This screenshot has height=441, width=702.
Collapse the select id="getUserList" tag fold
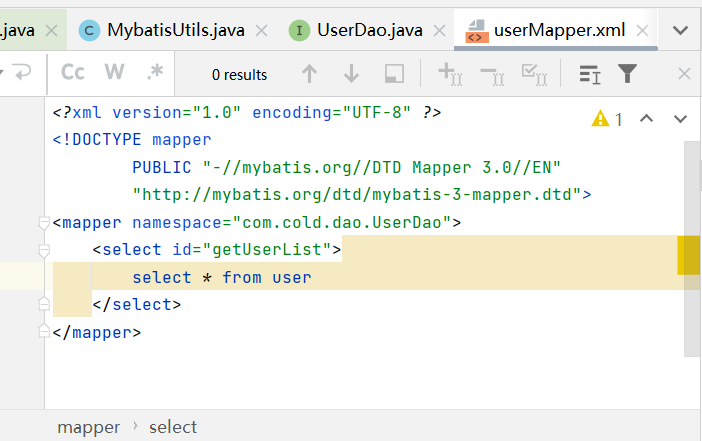click(x=43, y=250)
